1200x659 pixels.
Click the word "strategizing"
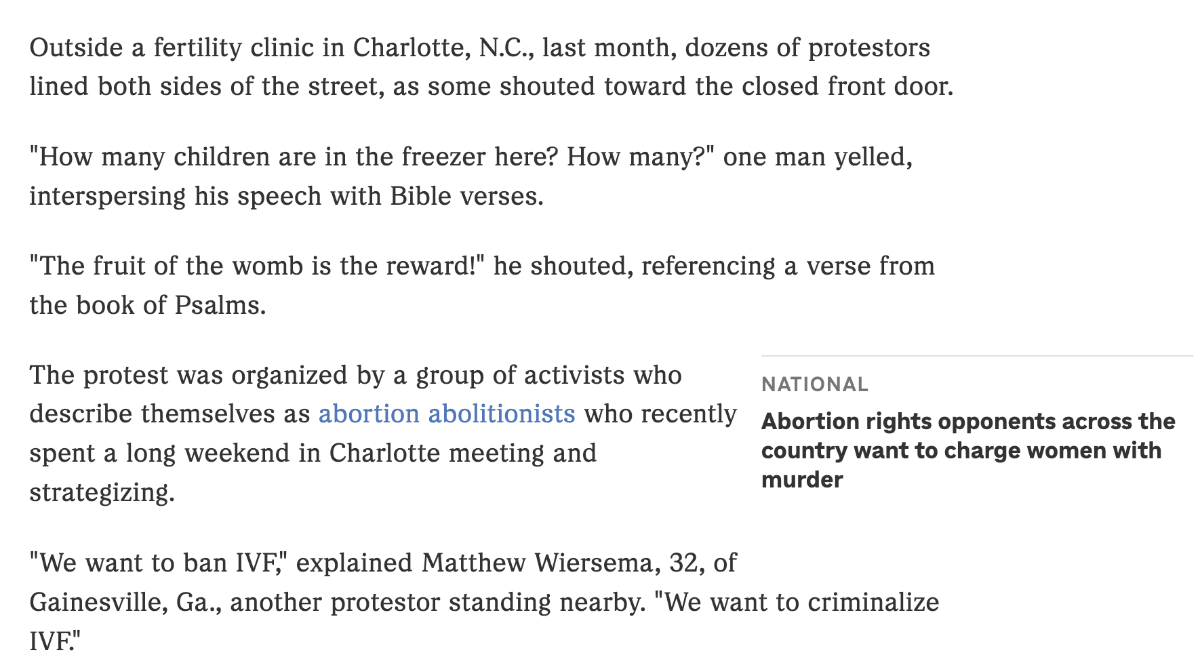click(101, 493)
